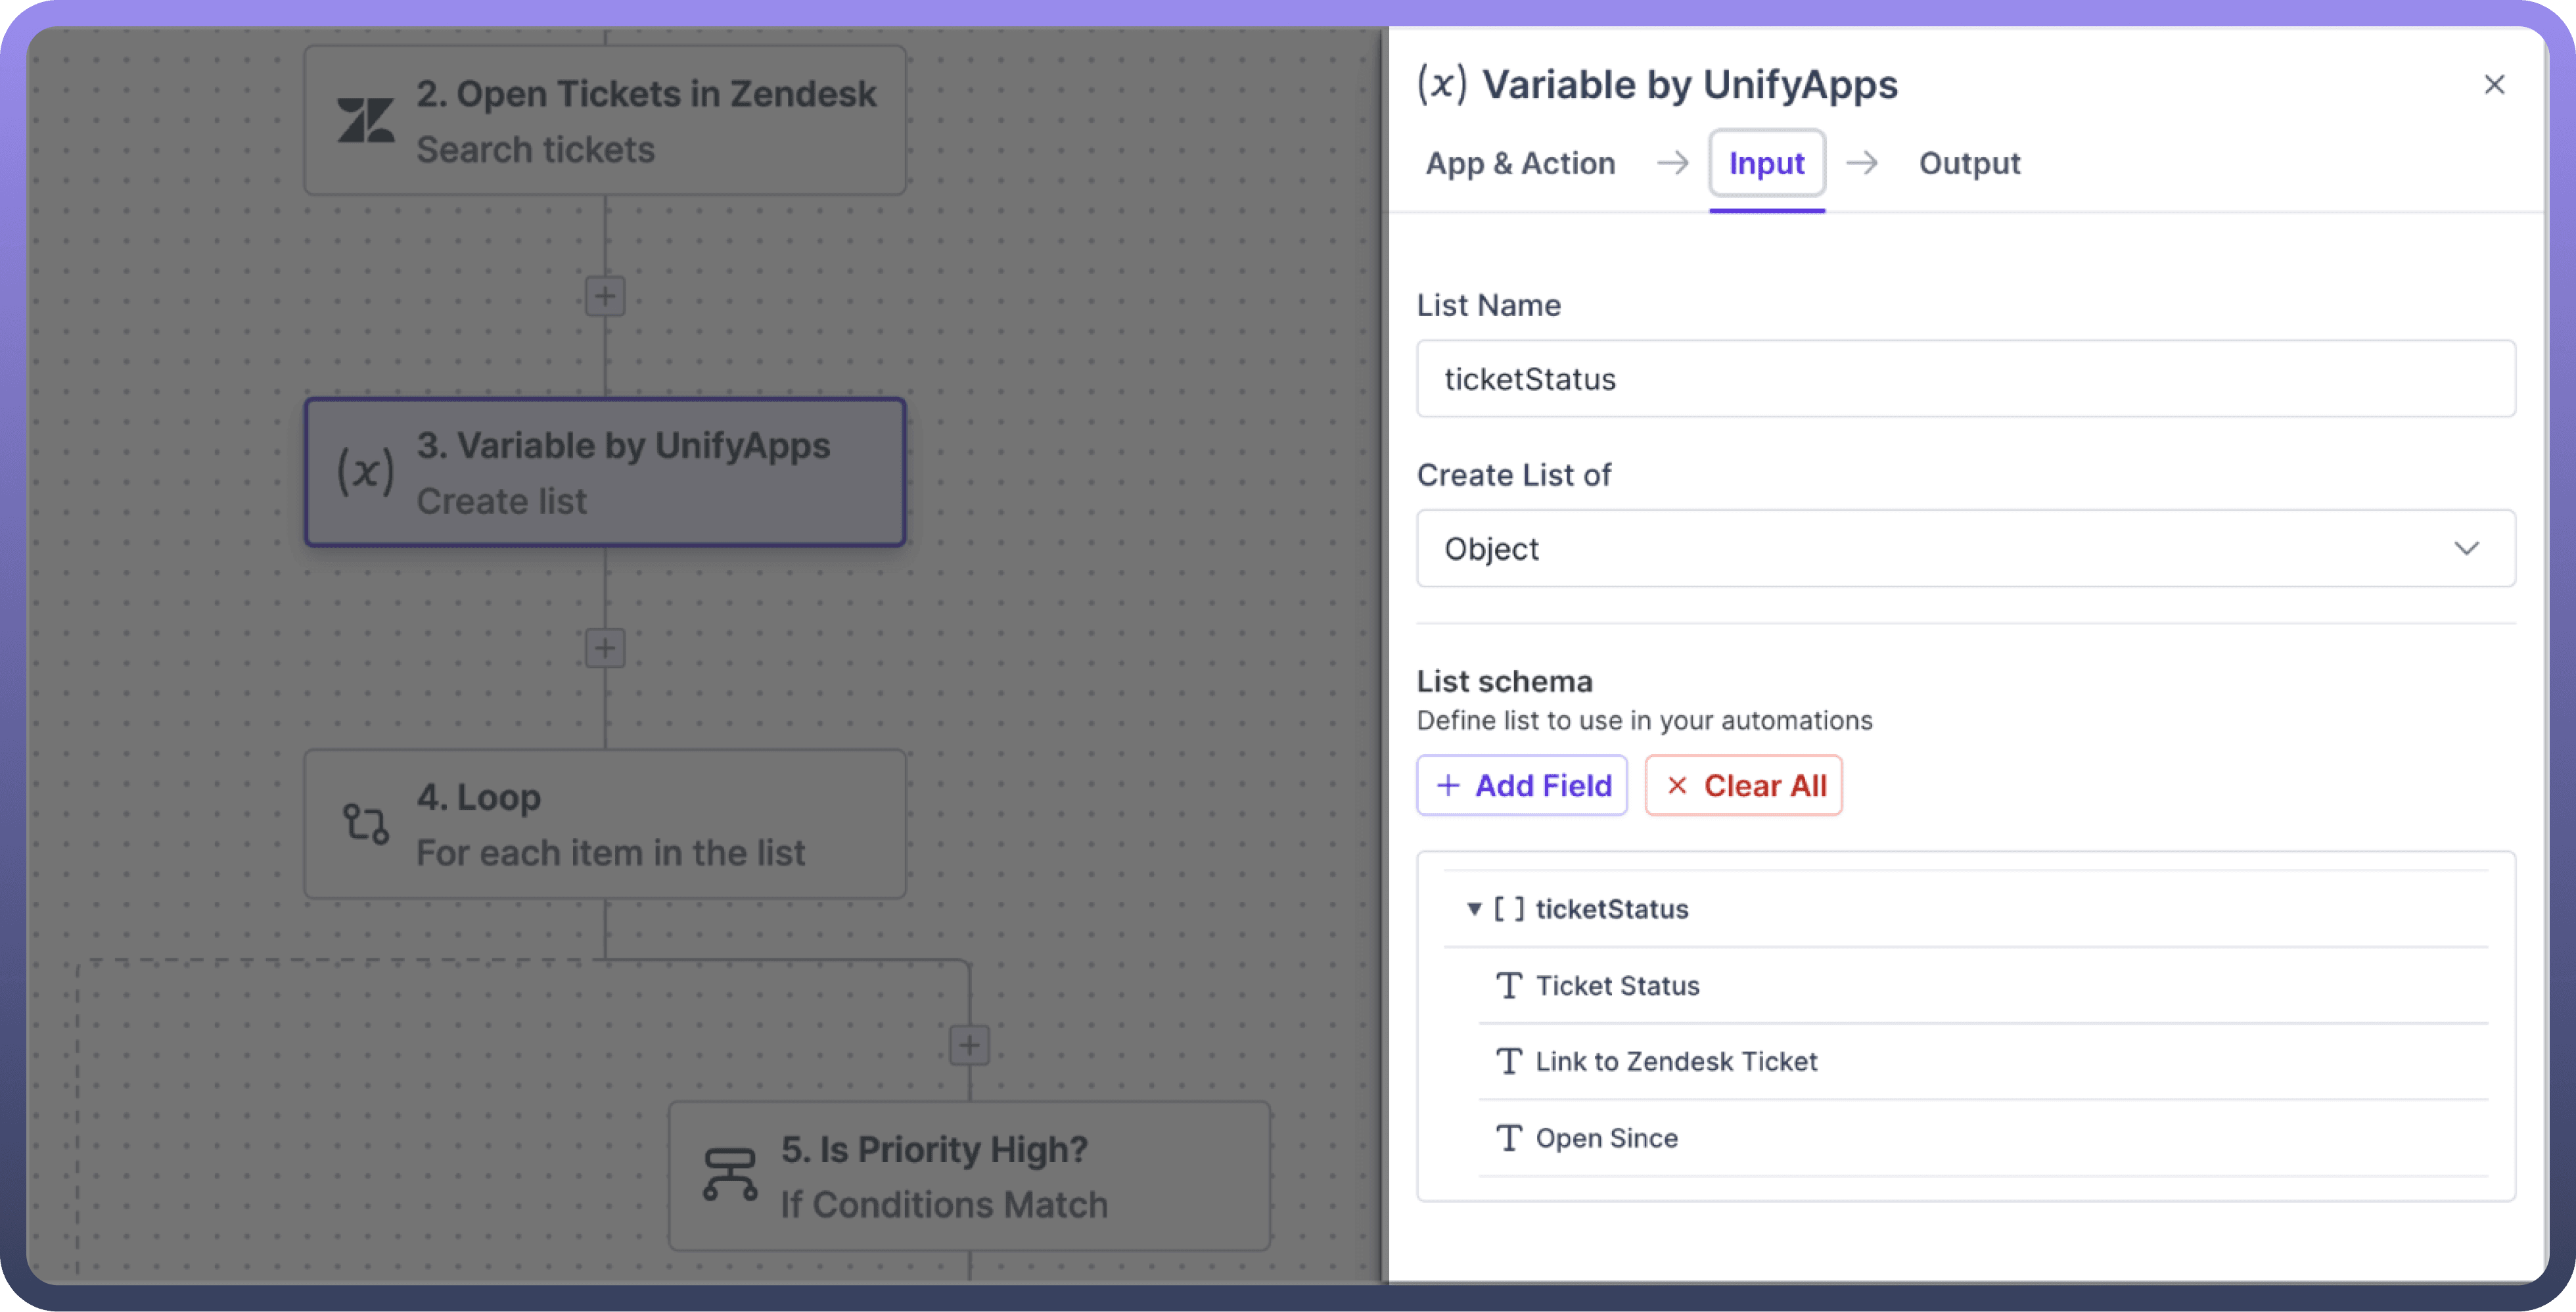Click the text type icon beside Ticket Status
This screenshot has width=2576, height=1312.
[x=1508, y=986]
